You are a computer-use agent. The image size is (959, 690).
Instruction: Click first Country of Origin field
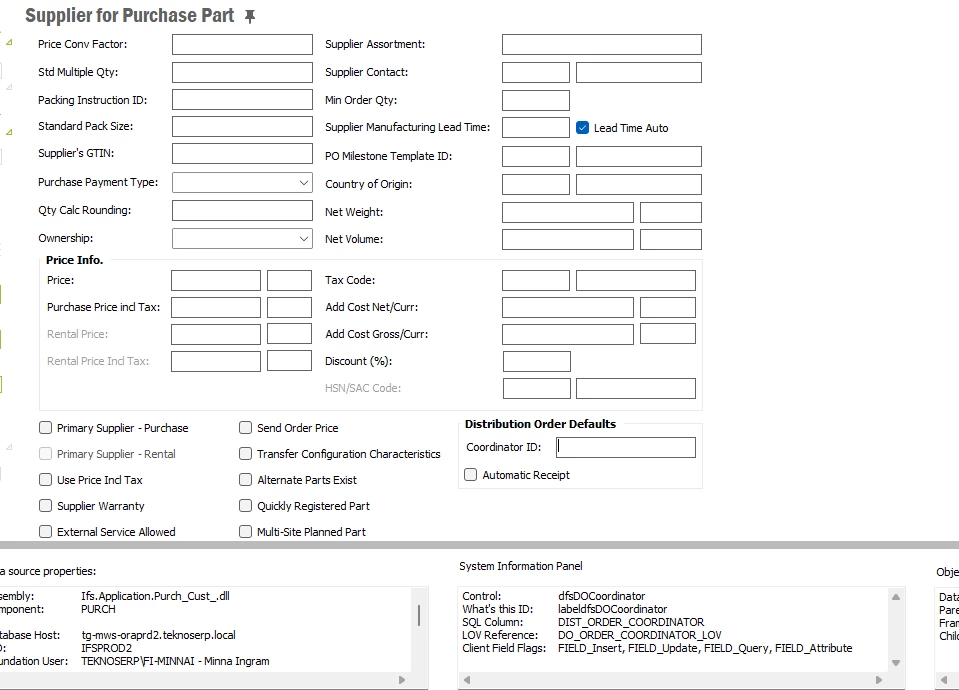536,184
